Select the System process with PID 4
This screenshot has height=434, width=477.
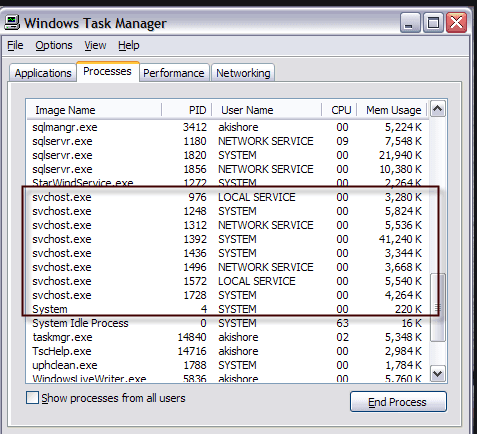(x=227, y=309)
